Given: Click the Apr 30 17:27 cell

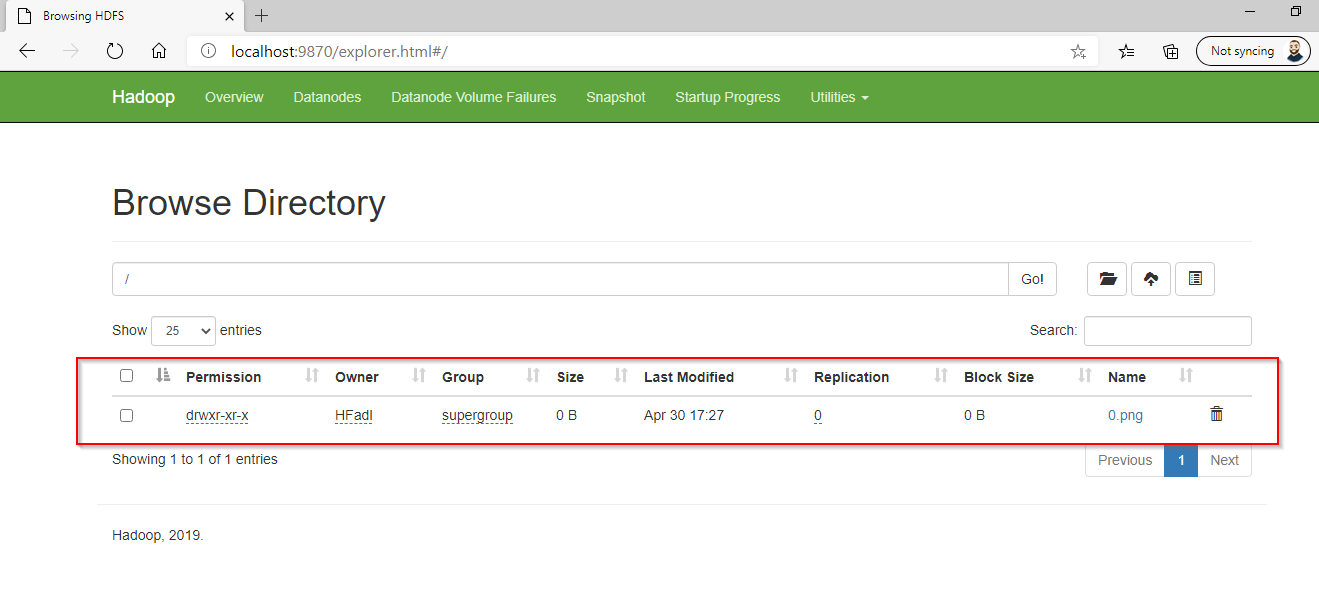Looking at the screenshot, I should [x=684, y=415].
